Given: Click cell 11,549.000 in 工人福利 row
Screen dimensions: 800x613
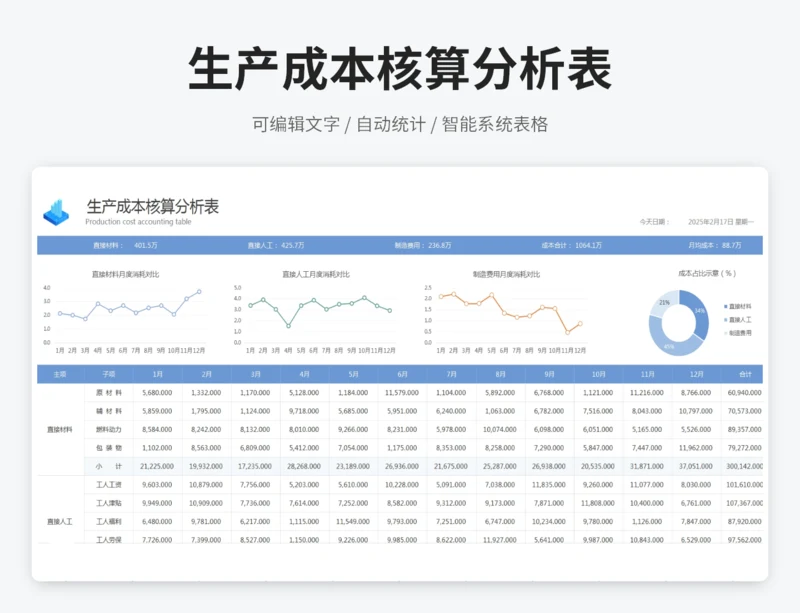Looking at the screenshot, I should pyautogui.click(x=353, y=521).
